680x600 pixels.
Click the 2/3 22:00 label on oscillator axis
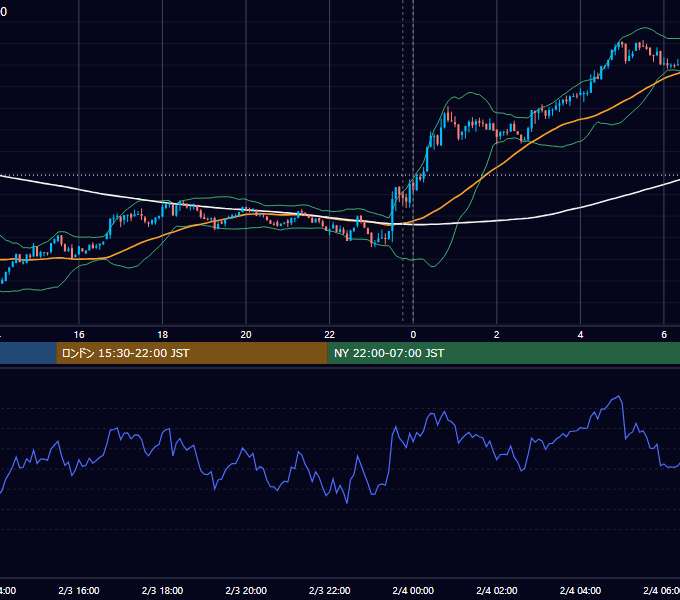click(x=330, y=590)
